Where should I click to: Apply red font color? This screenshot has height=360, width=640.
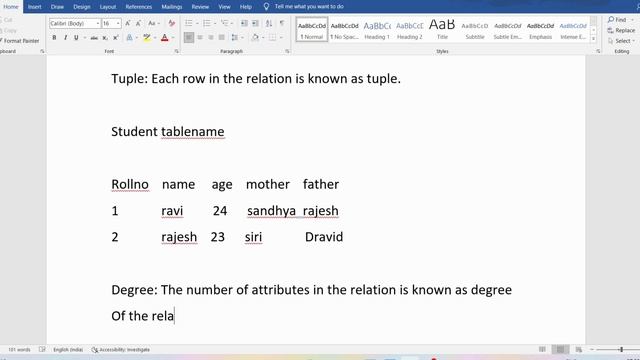coord(164,38)
